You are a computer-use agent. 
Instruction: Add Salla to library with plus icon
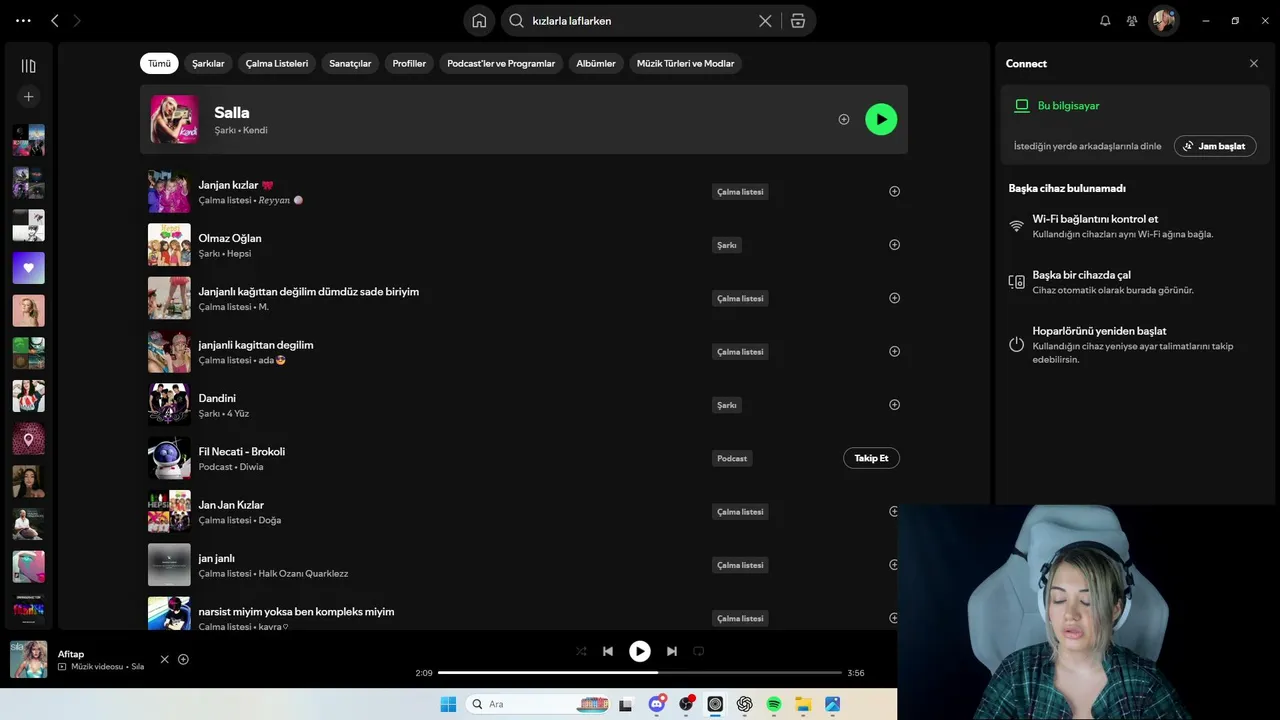[844, 119]
